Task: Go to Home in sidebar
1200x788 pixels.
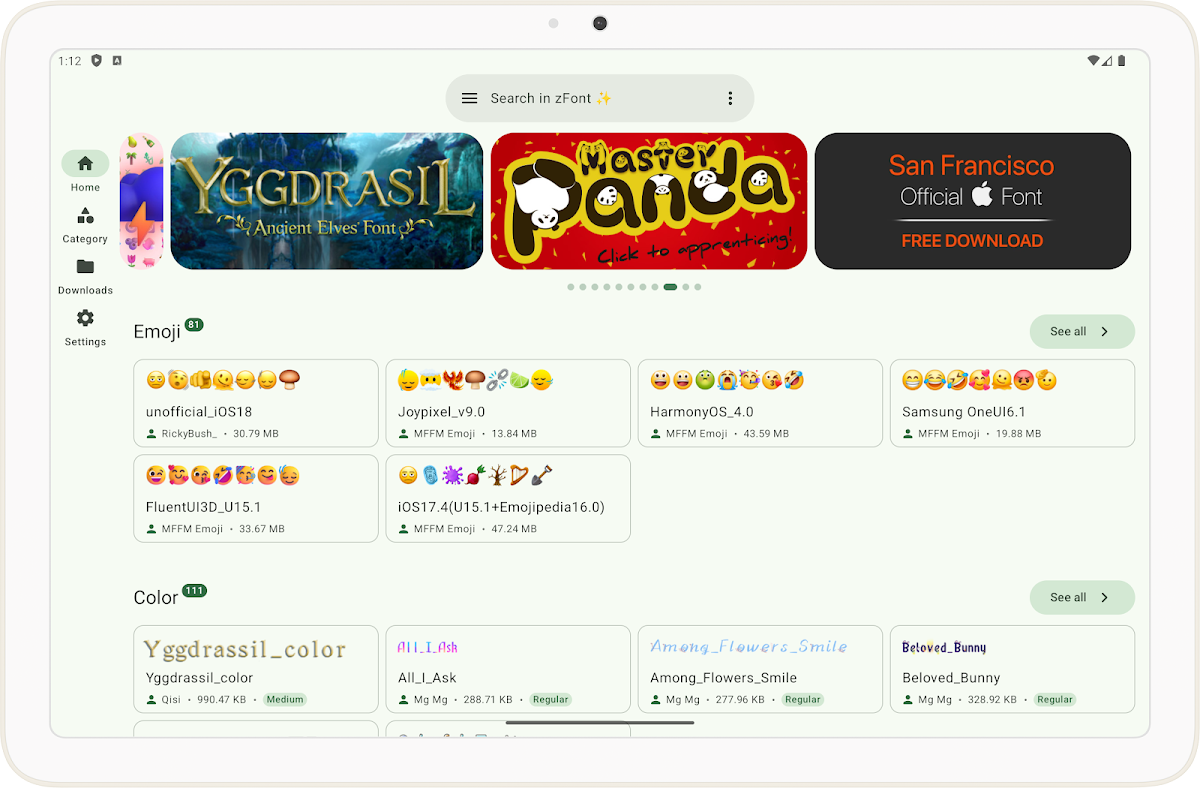Action: point(85,171)
